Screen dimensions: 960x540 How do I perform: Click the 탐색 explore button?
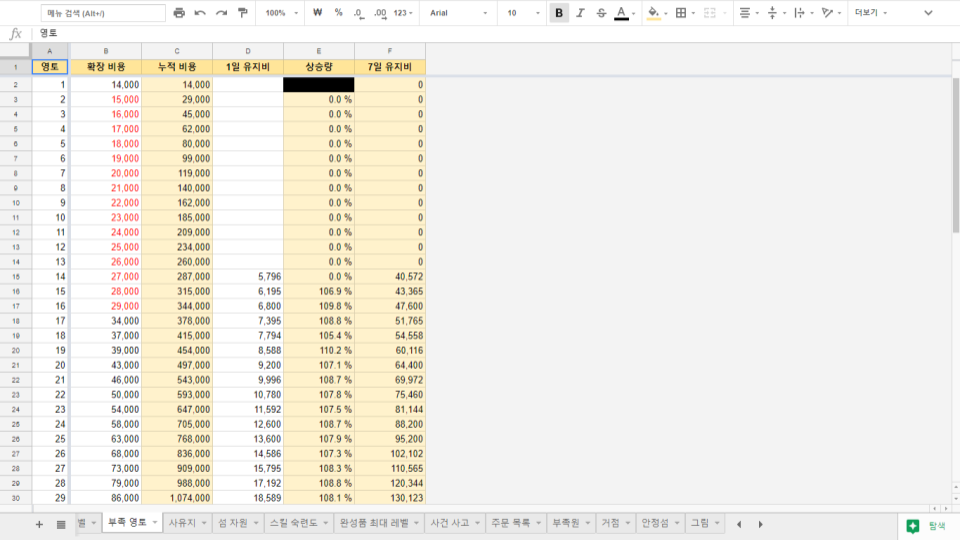pos(926,525)
